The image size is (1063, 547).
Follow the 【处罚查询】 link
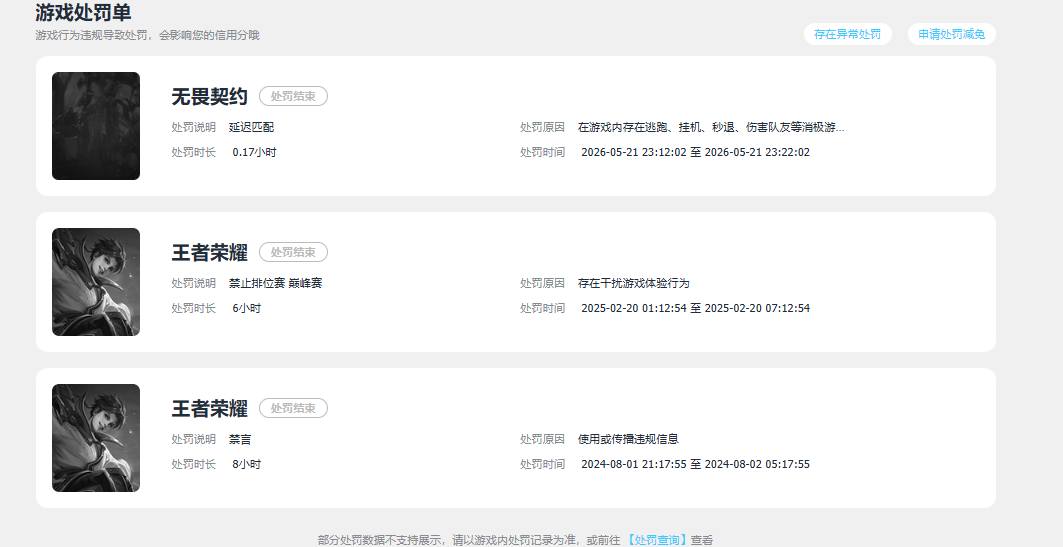[656, 540]
